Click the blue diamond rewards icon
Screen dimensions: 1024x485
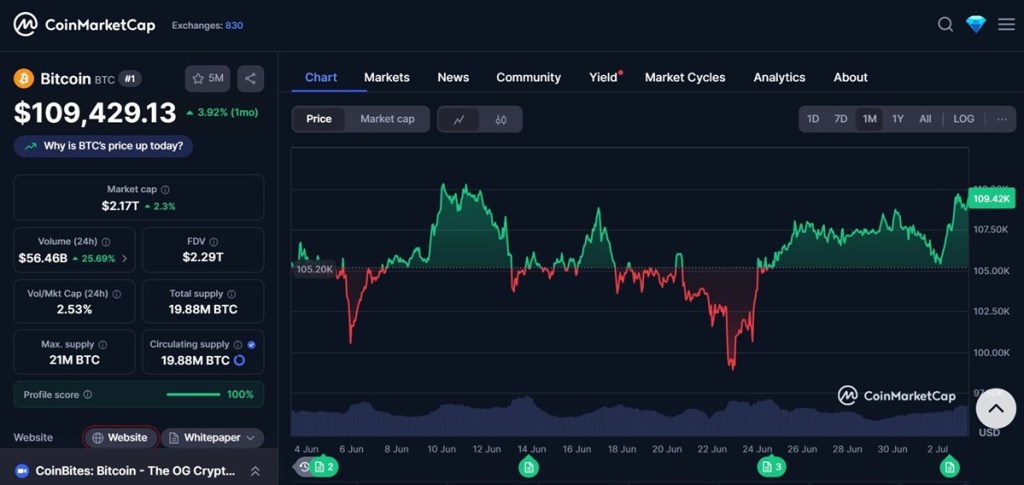click(976, 25)
